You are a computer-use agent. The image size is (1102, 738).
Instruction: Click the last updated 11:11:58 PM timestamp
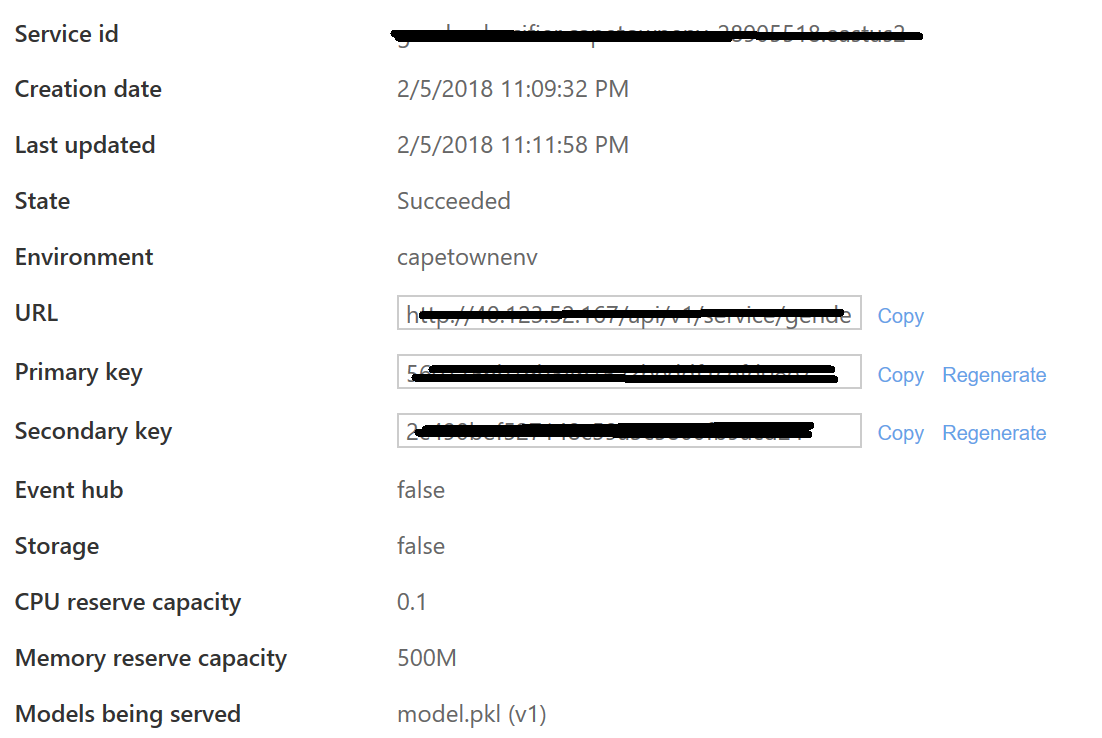pyautogui.click(x=512, y=145)
